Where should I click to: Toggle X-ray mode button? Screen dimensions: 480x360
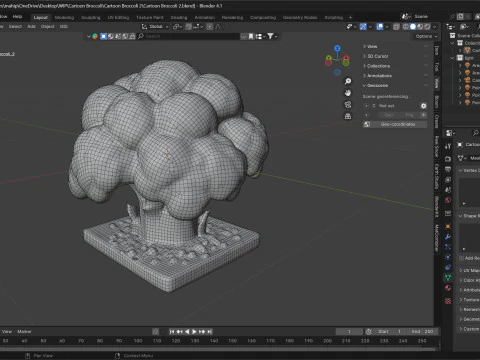(396, 27)
